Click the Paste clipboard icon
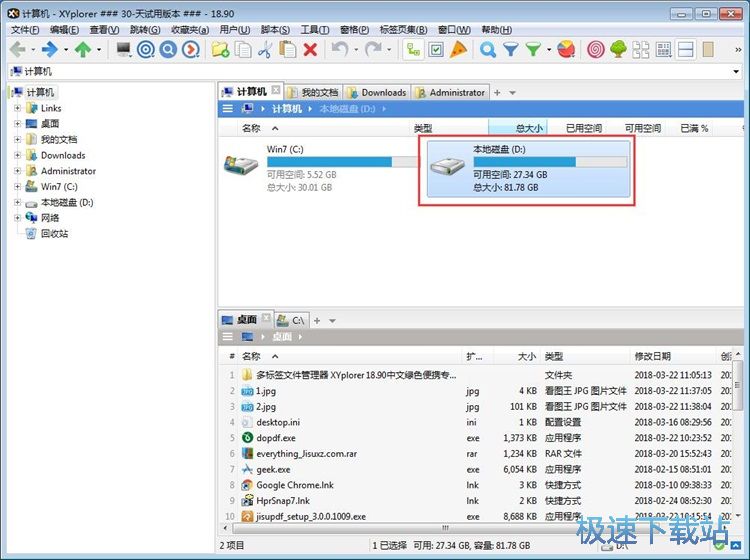 coord(287,49)
